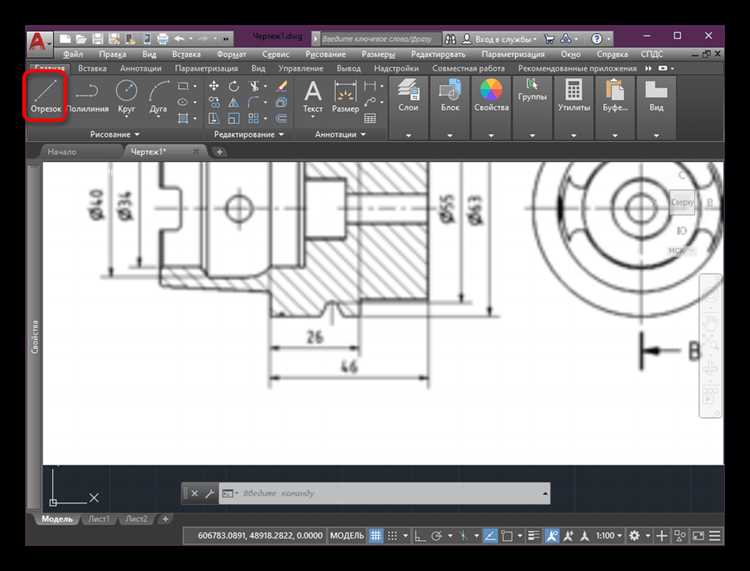Image resolution: width=750 pixels, height=571 pixels.
Task: Toggle object snap tracking in status bar
Action: pyautogui.click(x=490, y=536)
